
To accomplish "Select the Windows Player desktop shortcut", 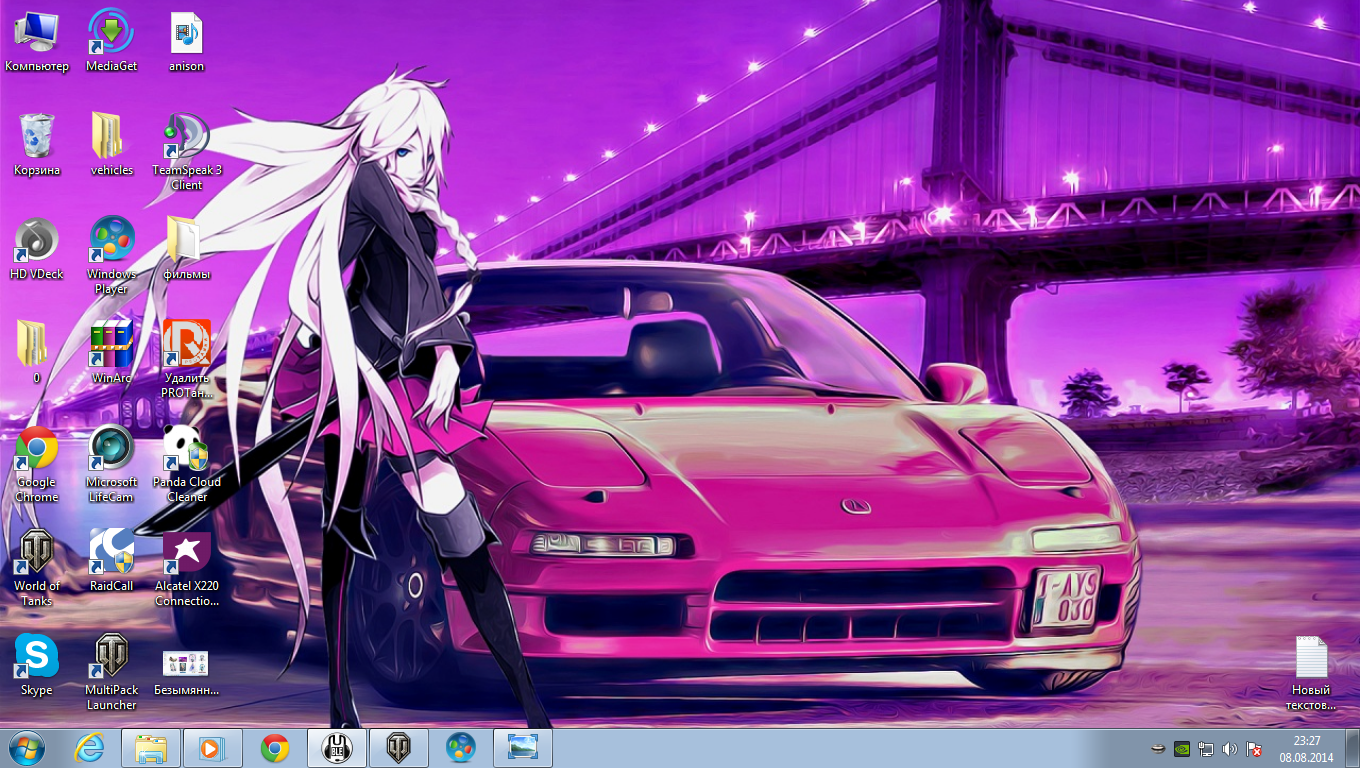I will click(x=112, y=255).
